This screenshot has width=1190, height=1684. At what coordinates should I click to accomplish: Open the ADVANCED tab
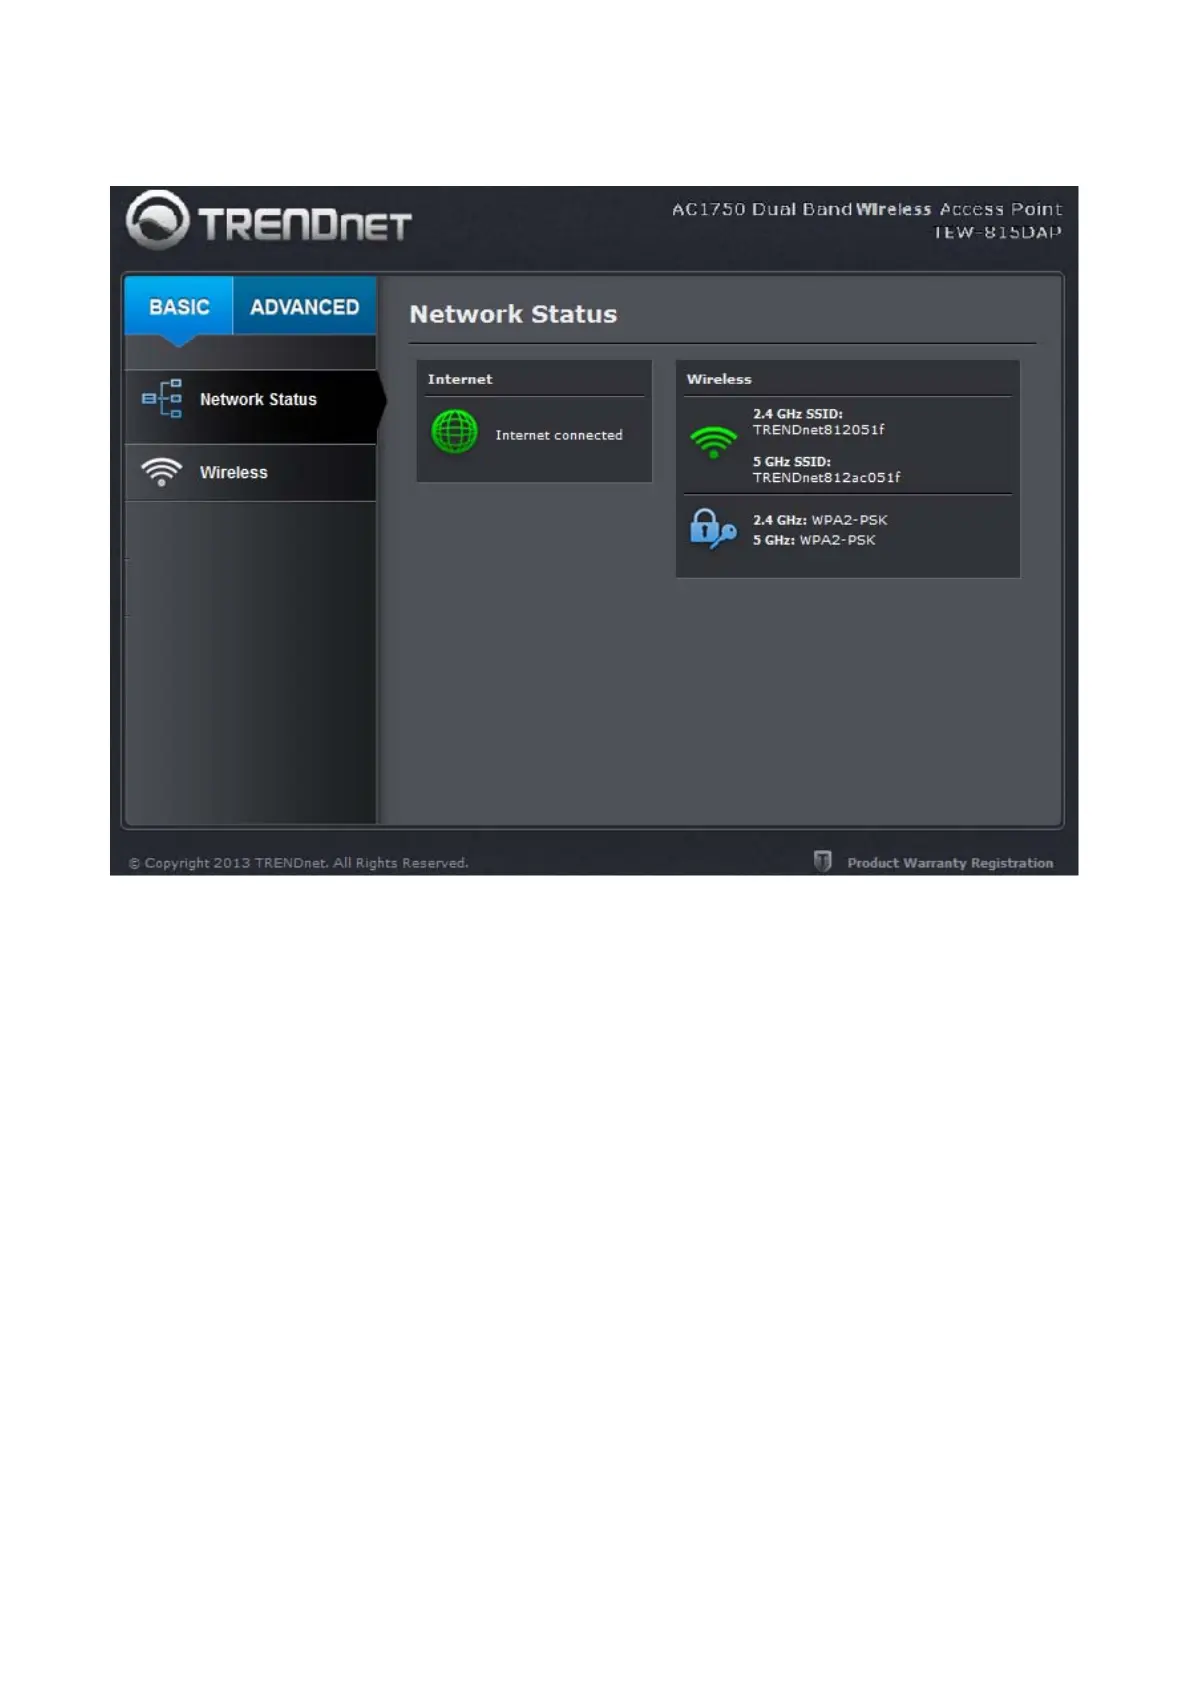pyautogui.click(x=304, y=306)
